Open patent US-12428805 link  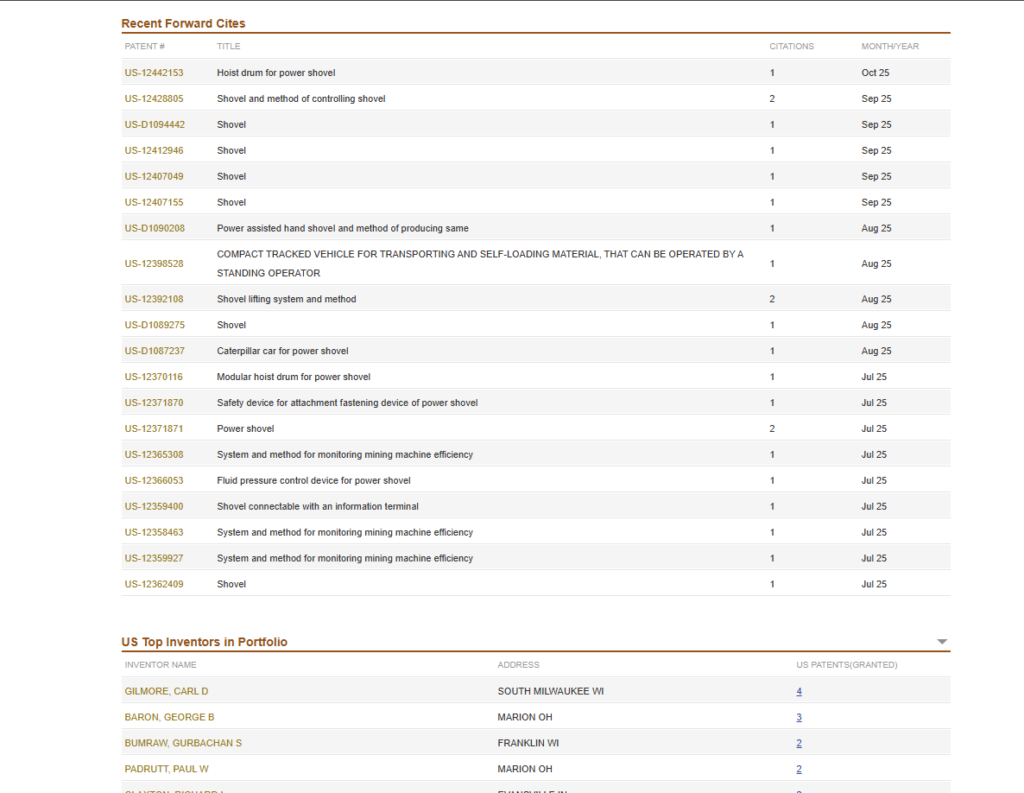point(154,99)
